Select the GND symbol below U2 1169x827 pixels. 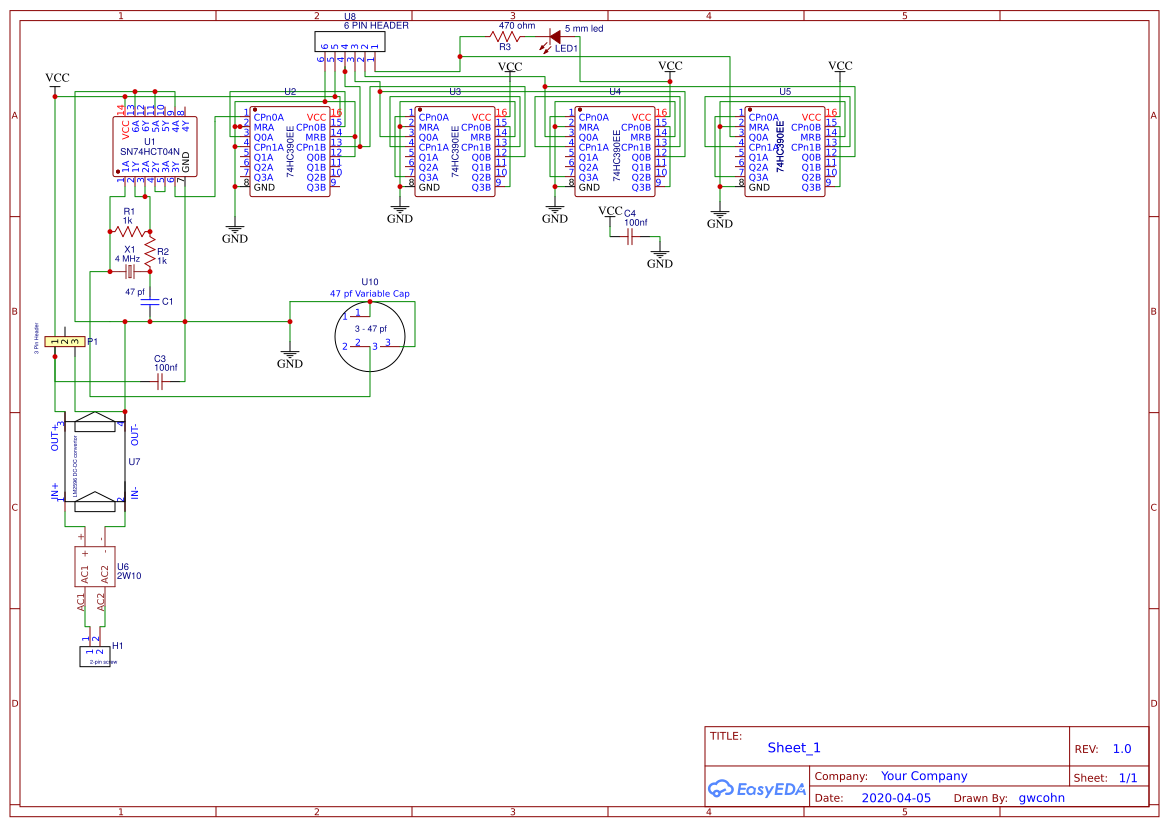pyautogui.click(x=233, y=231)
